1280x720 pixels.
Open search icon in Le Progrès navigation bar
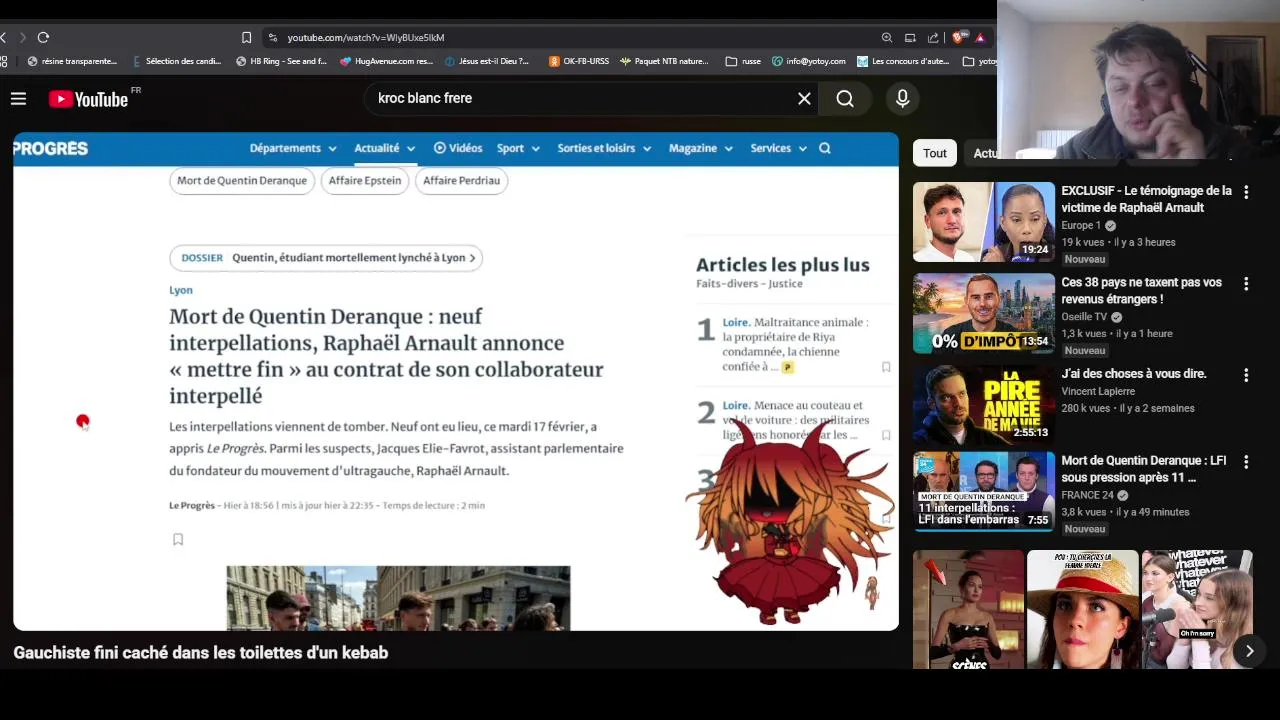click(825, 148)
